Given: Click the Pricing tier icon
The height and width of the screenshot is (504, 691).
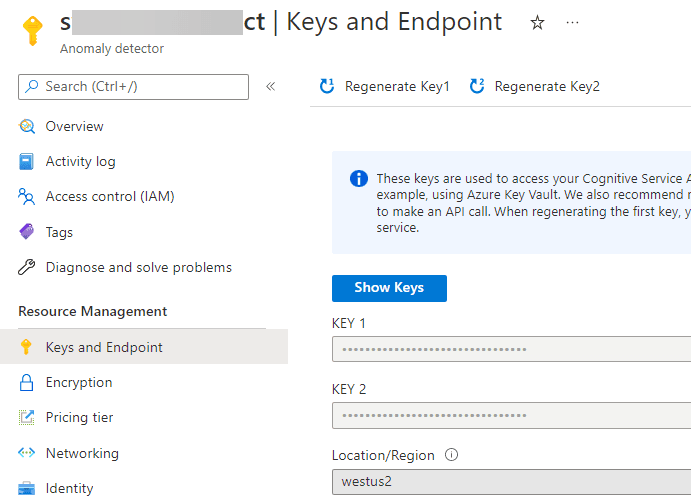Looking at the screenshot, I should tap(26, 417).
